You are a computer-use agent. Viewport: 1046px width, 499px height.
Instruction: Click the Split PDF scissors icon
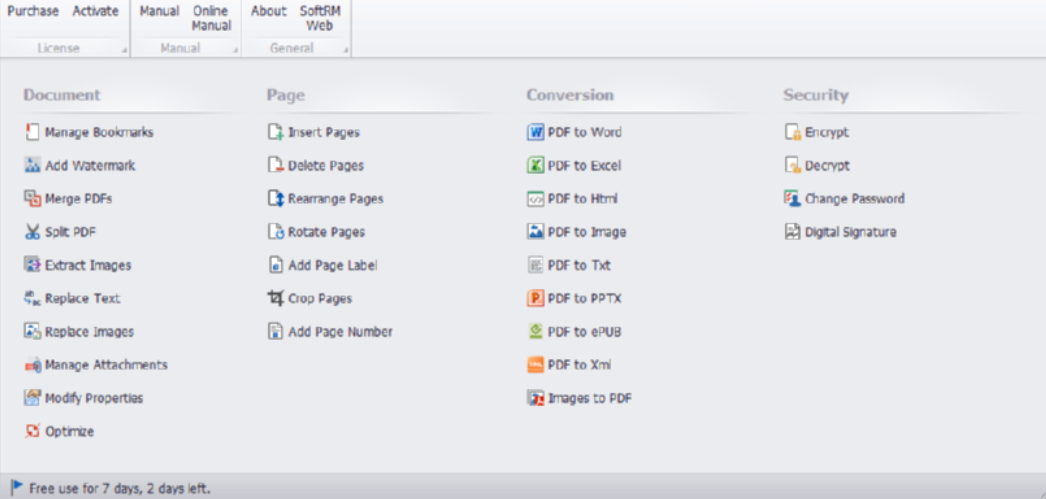pyautogui.click(x=32, y=232)
